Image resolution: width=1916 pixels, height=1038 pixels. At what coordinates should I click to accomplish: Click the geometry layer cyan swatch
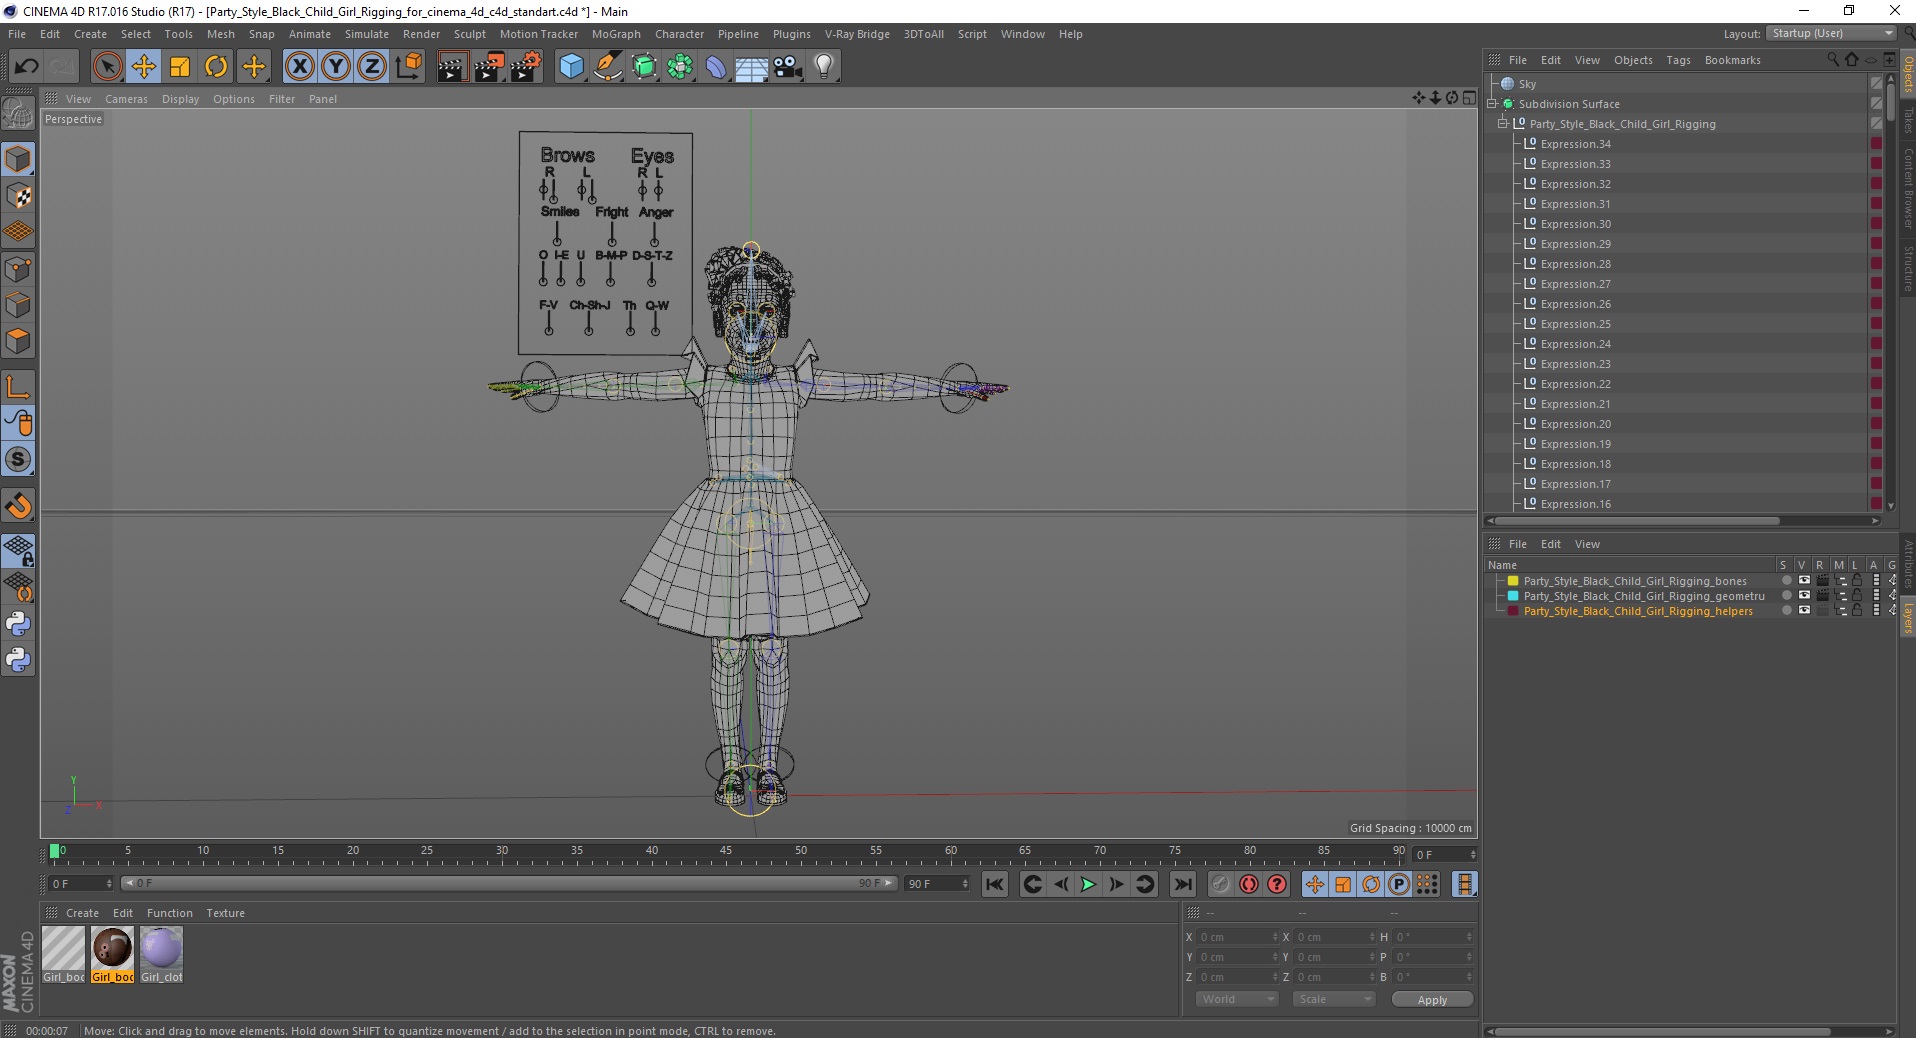(x=1513, y=596)
